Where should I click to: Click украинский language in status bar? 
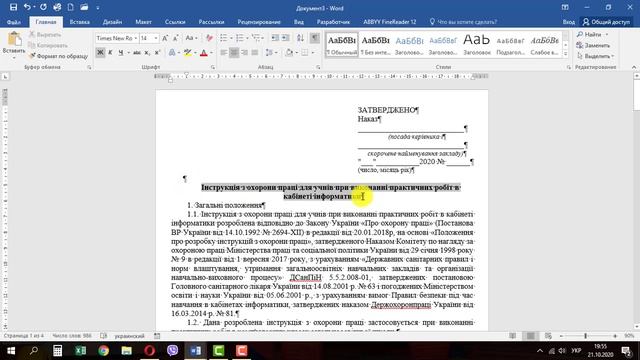pyautogui.click(x=129, y=336)
